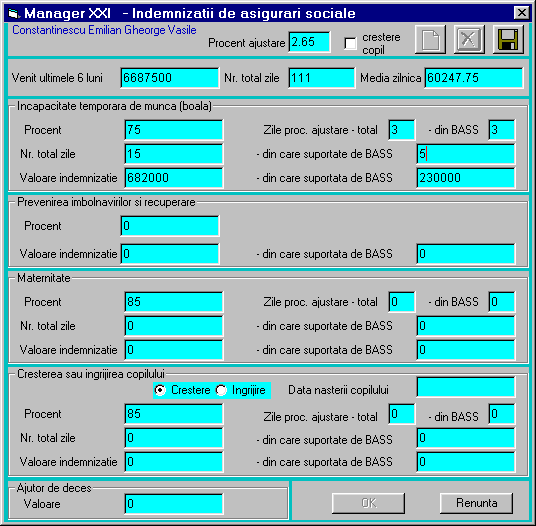This screenshot has height=526, width=536.
Task: Select the Crestere radio button
Action: [x=160, y=390]
